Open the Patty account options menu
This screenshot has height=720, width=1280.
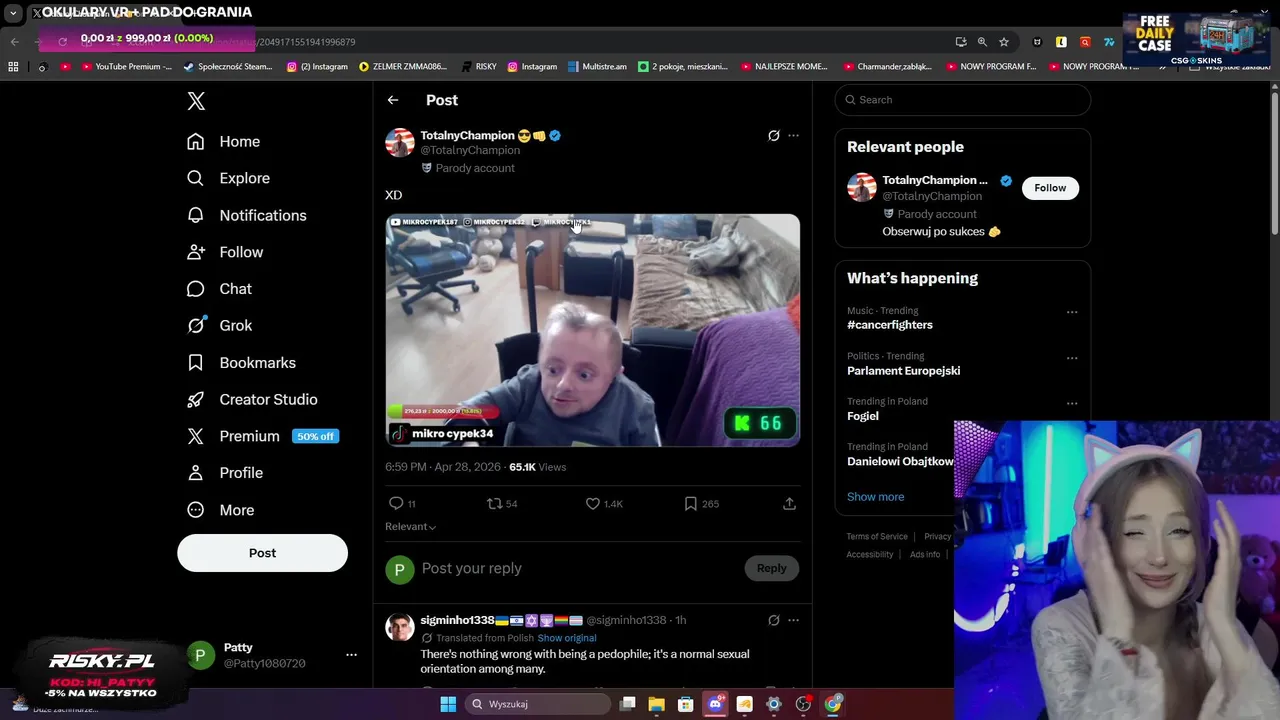(x=351, y=655)
